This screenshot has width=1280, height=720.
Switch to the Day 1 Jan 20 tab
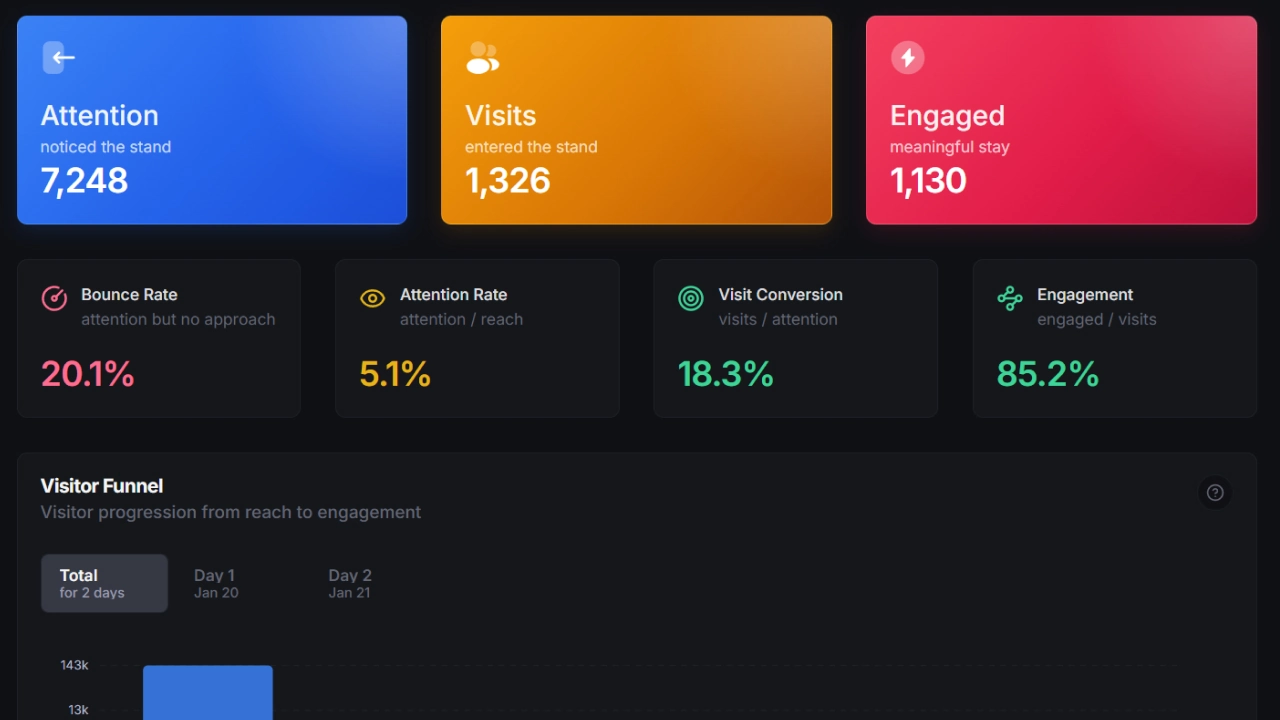tap(216, 583)
